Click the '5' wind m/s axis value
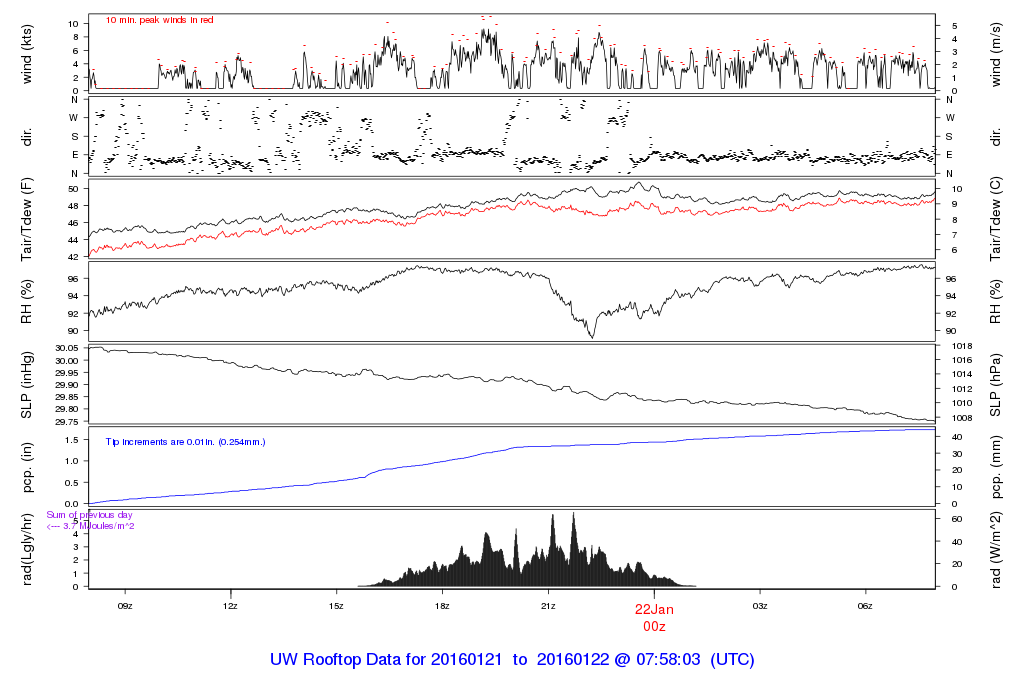Screen dimensions: 1024x700 point(955,26)
